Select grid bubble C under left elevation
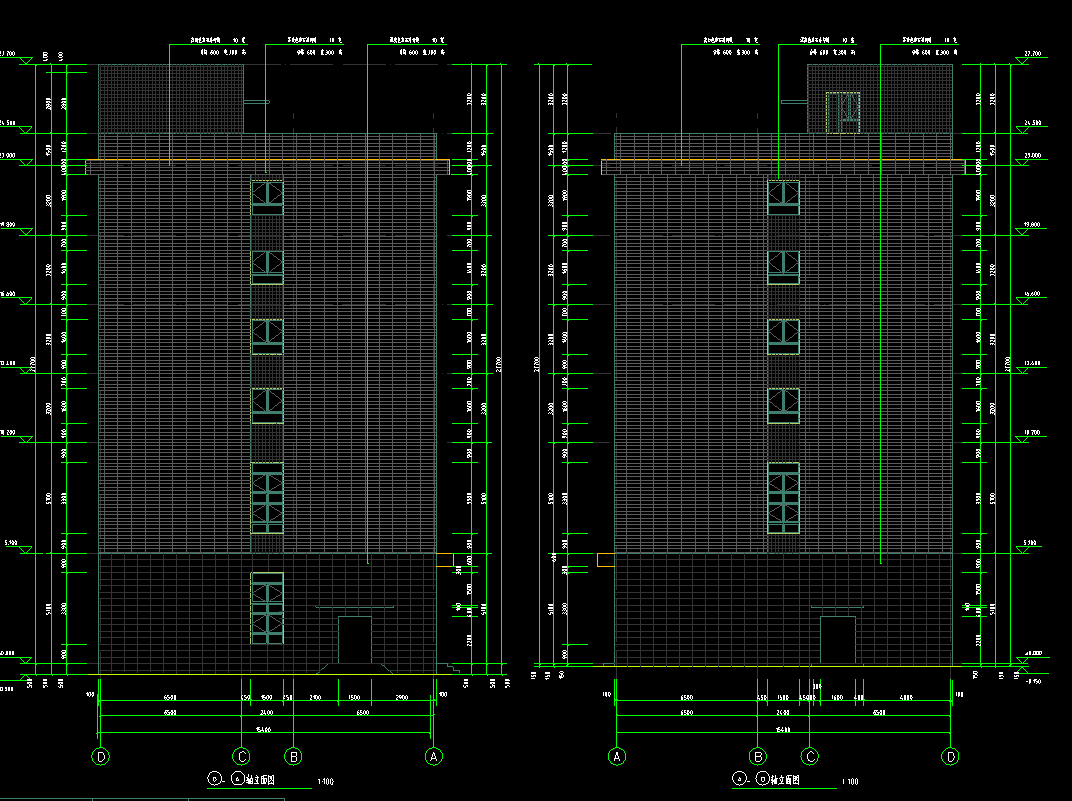This screenshot has width=1072, height=801. point(241,756)
